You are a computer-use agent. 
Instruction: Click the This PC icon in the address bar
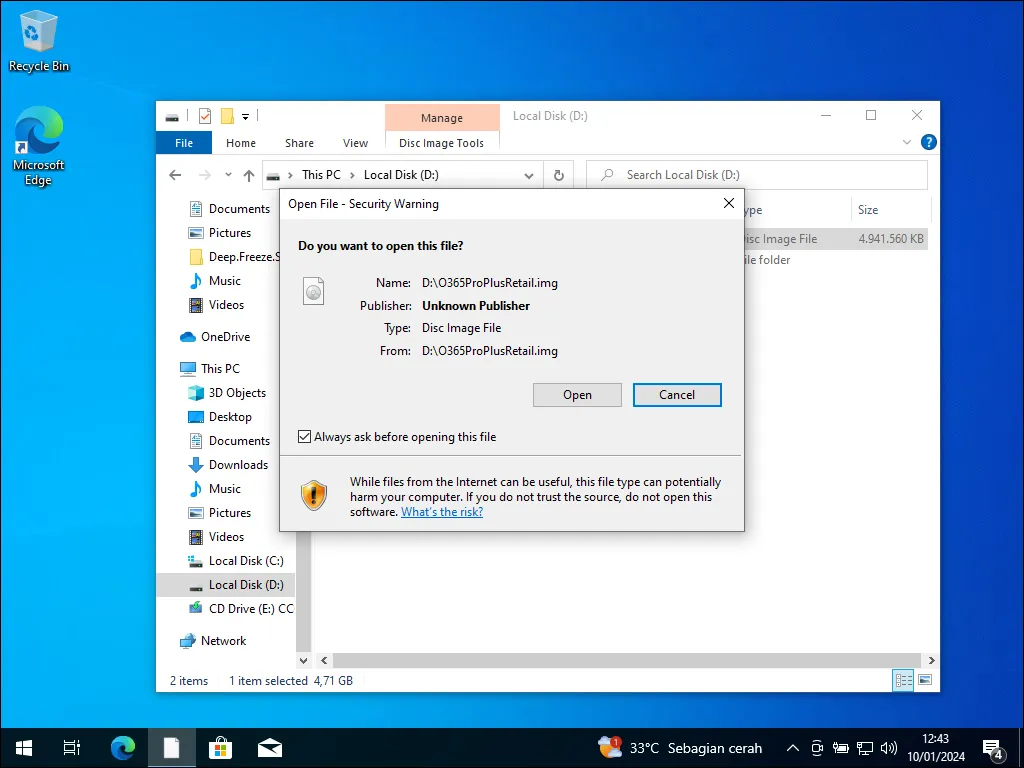[x=321, y=174]
